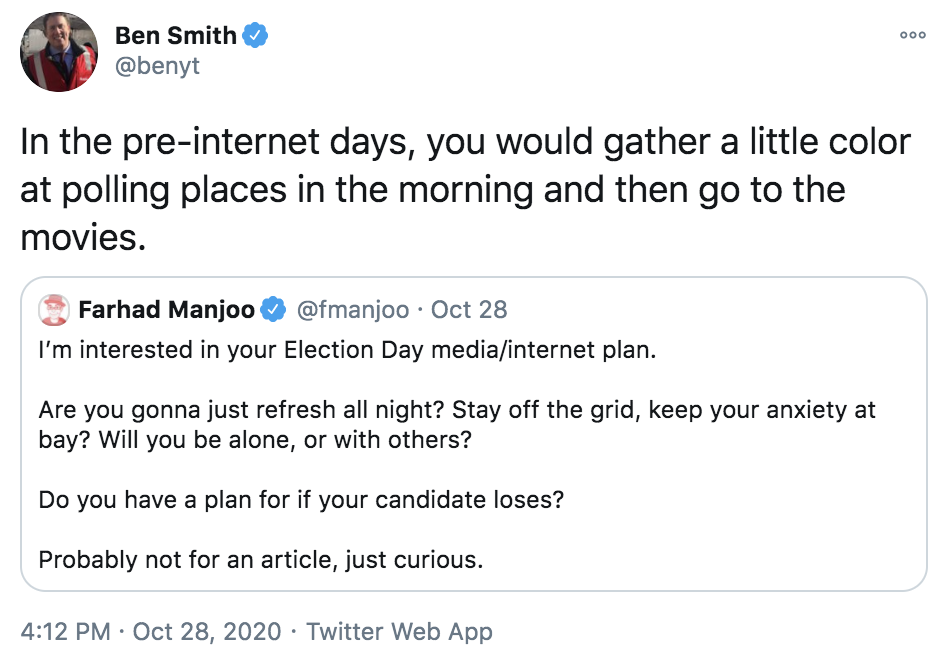This screenshot has height=656, width=942.
Task: Open Farhad Manjoo's name in quoted tweet
Action: coord(167,310)
